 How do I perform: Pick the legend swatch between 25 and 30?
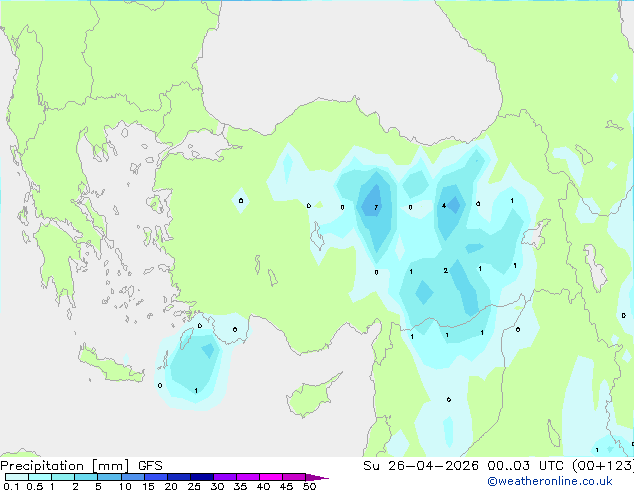(202, 477)
